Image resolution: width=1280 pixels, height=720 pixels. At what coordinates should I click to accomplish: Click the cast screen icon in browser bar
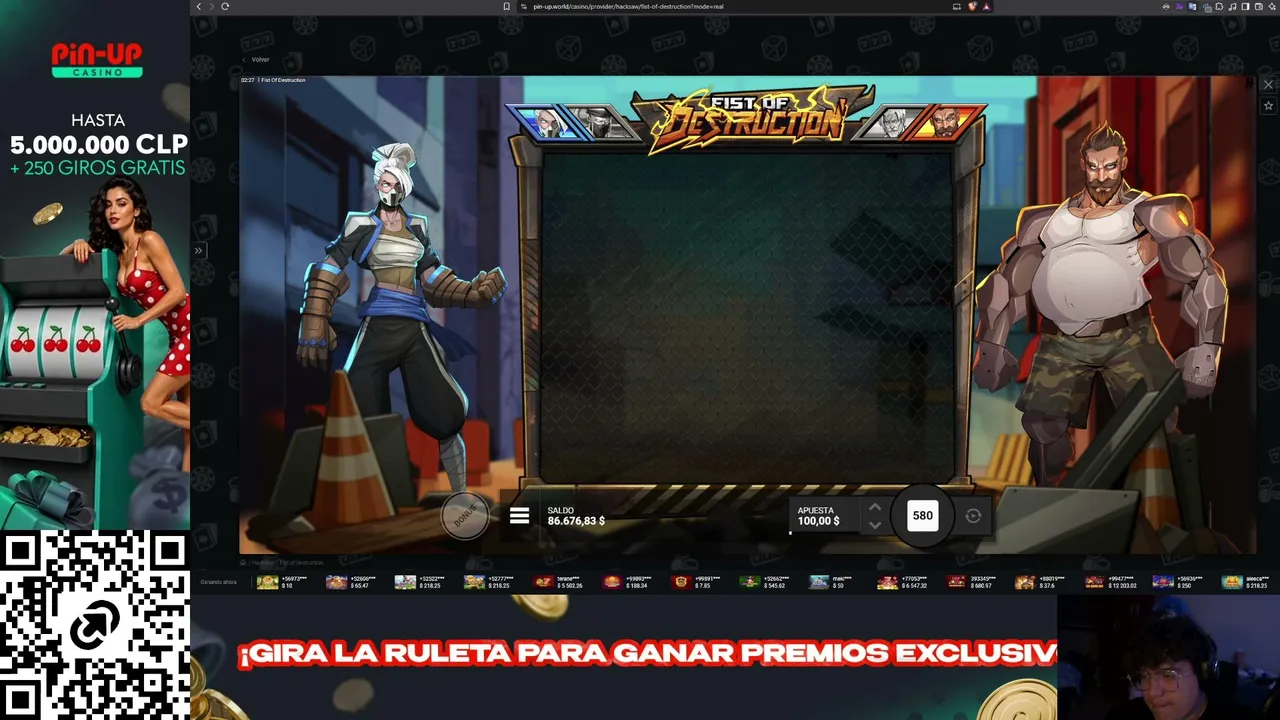pyautogui.click(x=957, y=6)
